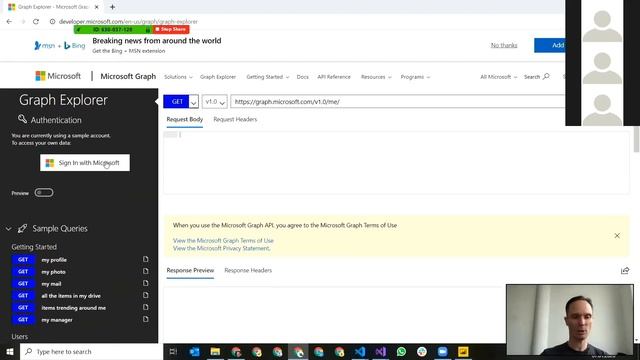Switch to Request Headers tab

click(x=235, y=119)
